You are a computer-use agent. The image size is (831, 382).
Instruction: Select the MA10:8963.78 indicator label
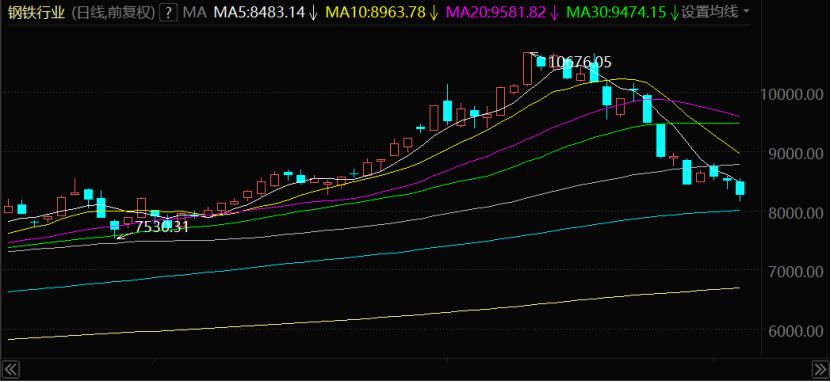click(x=375, y=12)
